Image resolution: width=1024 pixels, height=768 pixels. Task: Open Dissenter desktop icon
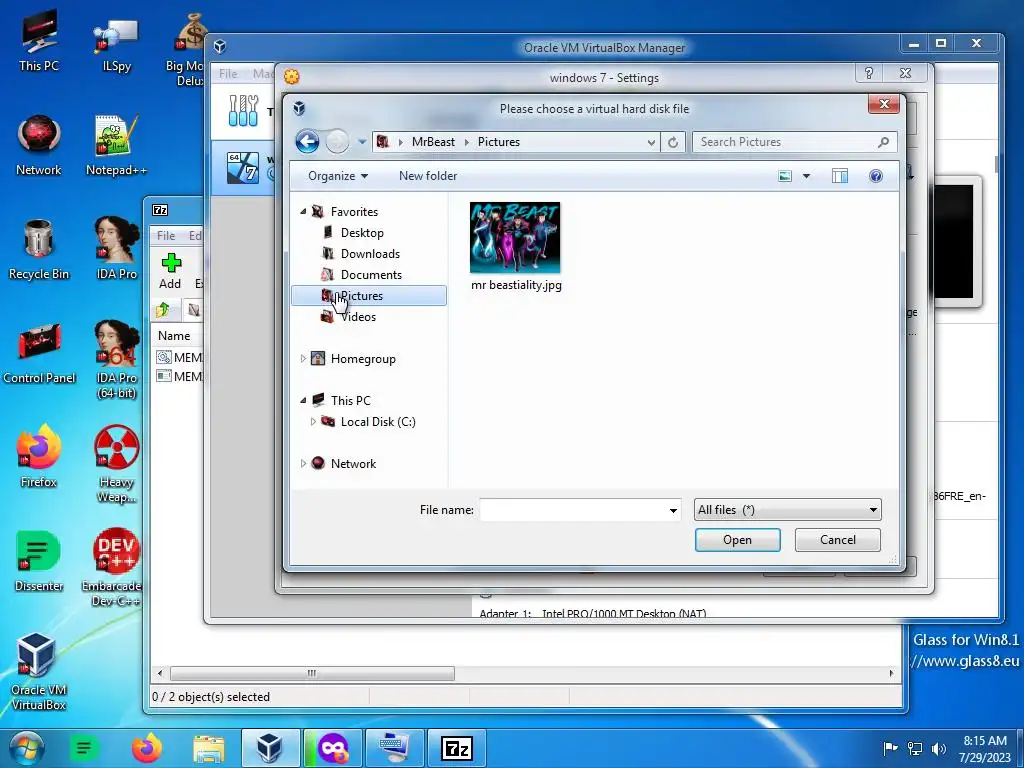click(x=39, y=560)
